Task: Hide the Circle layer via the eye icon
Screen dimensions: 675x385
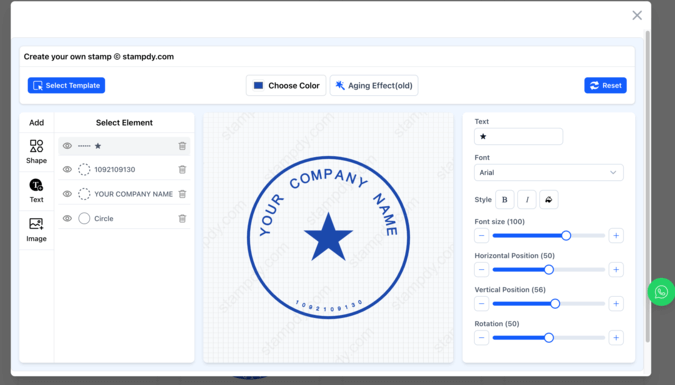Action: pyautogui.click(x=67, y=218)
